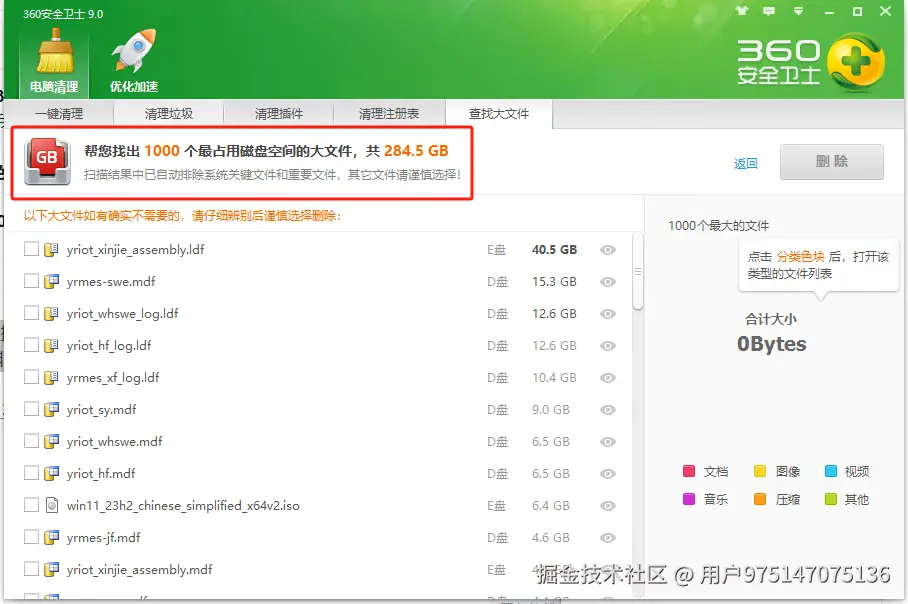The width and height of the screenshot is (908, 604).
Task: Click file icon of yriot_sy.mdf
Action: [x=52, y=409]
